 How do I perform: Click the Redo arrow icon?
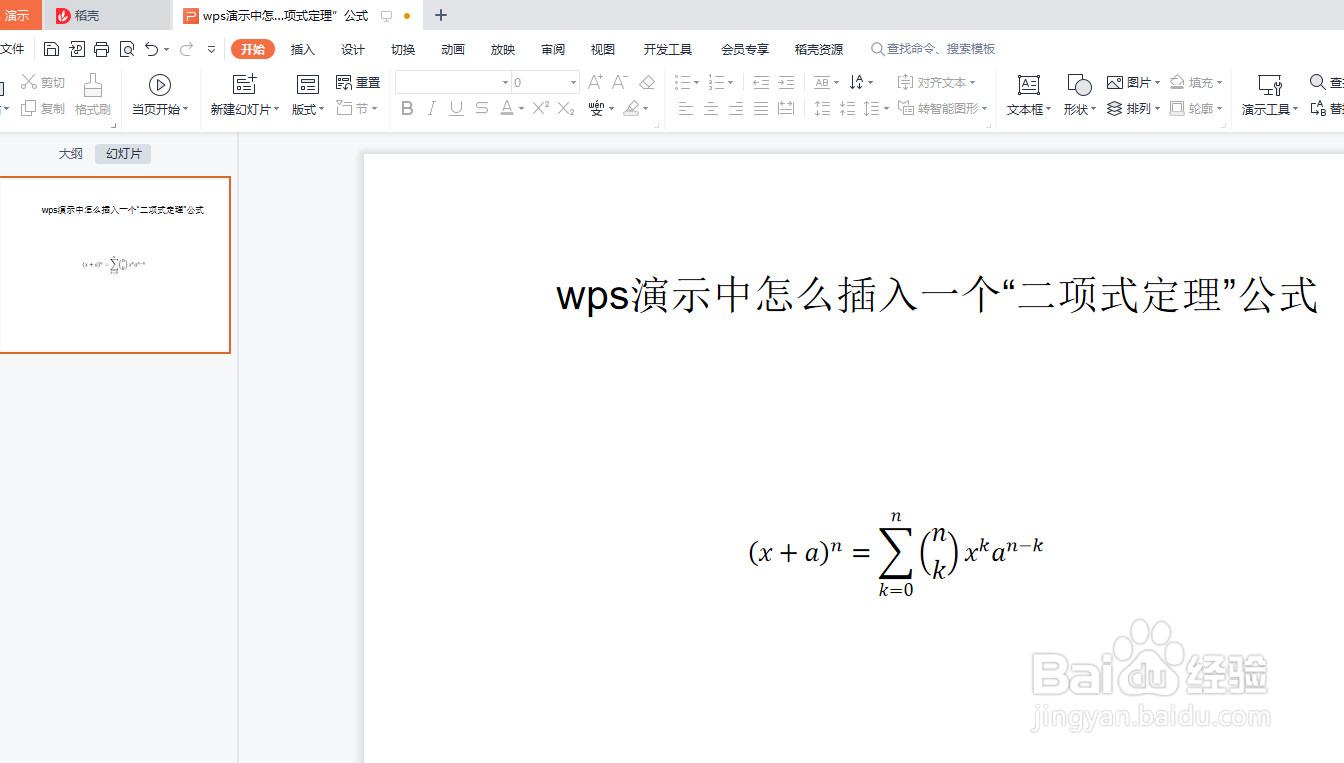[x=186, y=49]
